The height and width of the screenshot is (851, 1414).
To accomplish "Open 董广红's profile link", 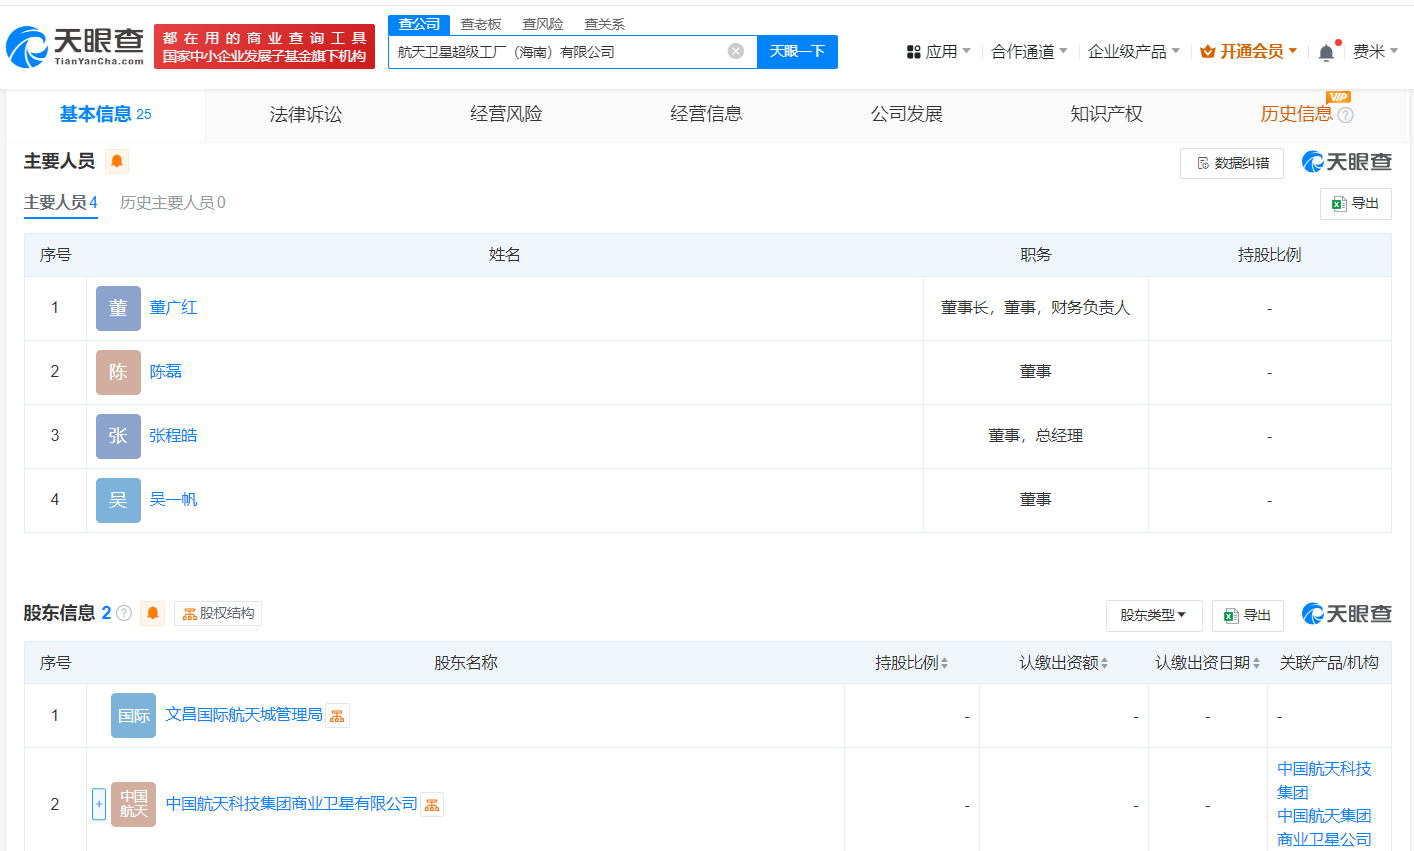I will coord(173,308).
